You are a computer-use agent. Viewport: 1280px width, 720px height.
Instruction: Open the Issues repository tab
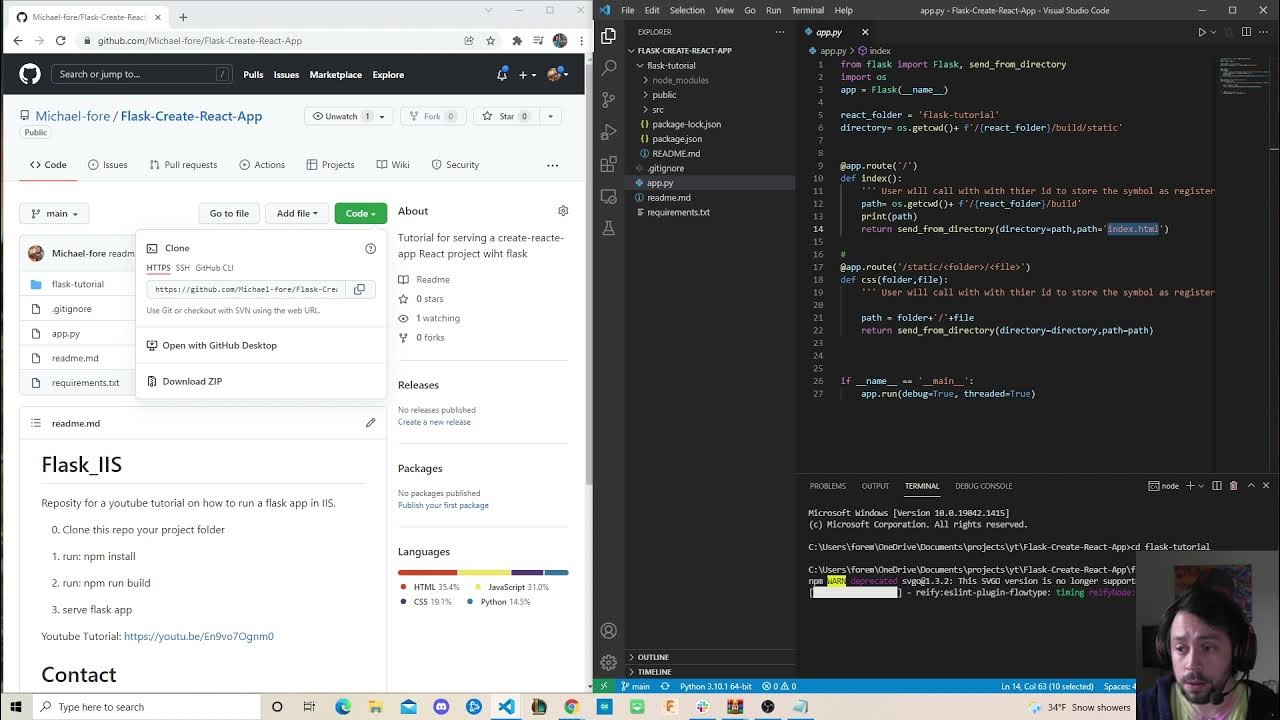107,165
